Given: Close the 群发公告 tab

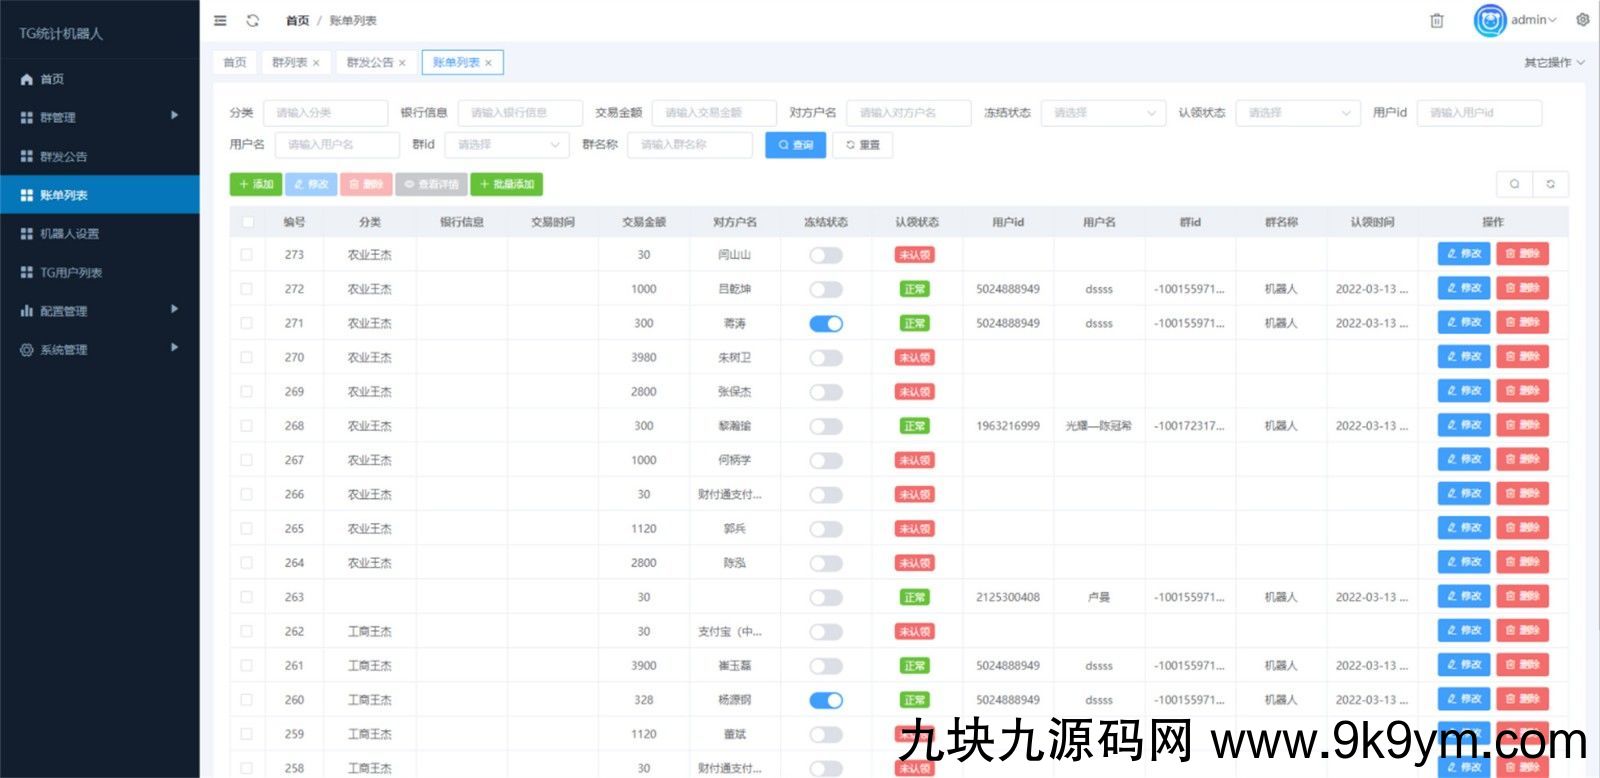Looking at the screenshot, I should point(402,63).
